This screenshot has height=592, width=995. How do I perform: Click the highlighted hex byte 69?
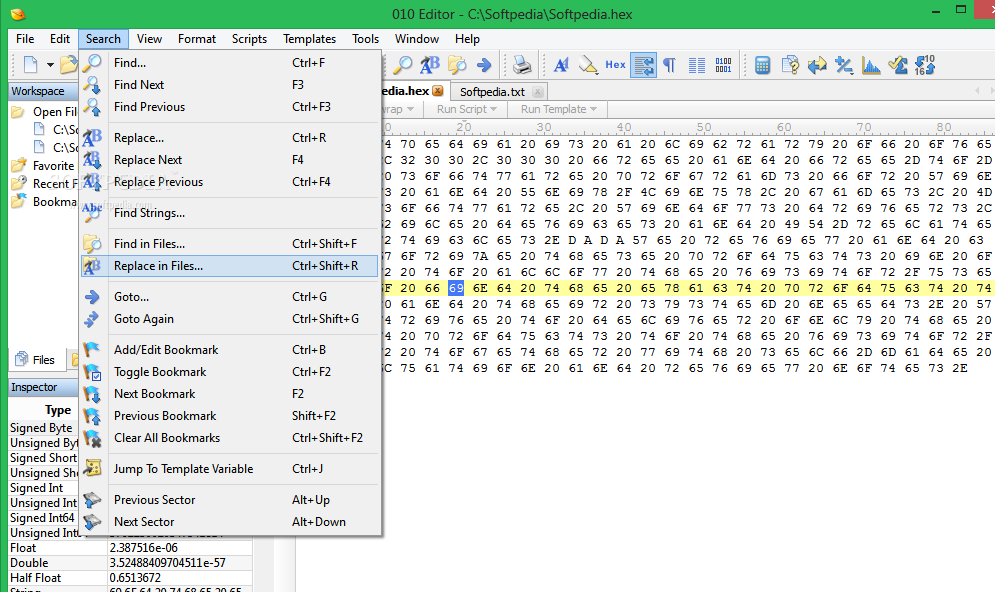(x=456, y=288)
